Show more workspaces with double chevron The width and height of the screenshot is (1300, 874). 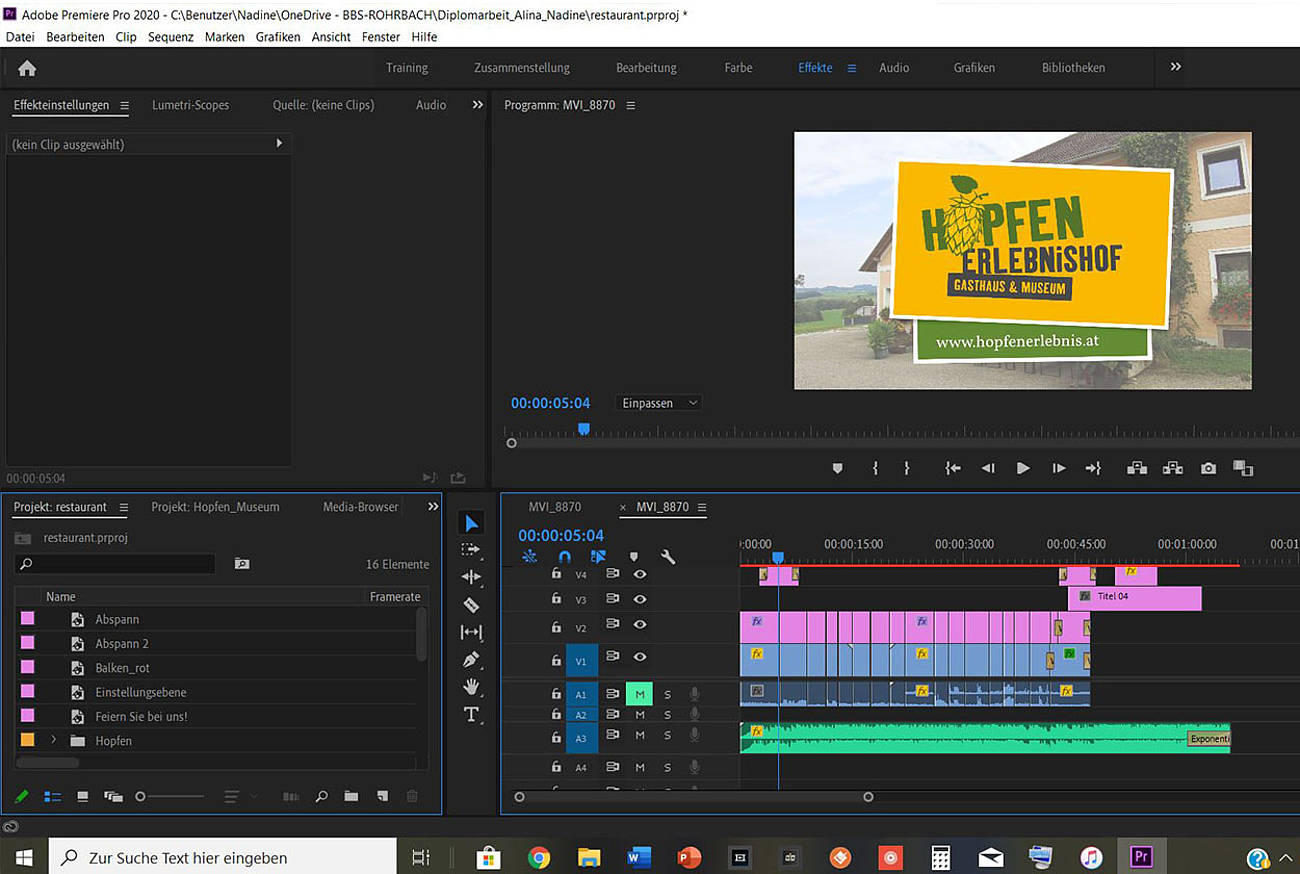pos(1176,67)
